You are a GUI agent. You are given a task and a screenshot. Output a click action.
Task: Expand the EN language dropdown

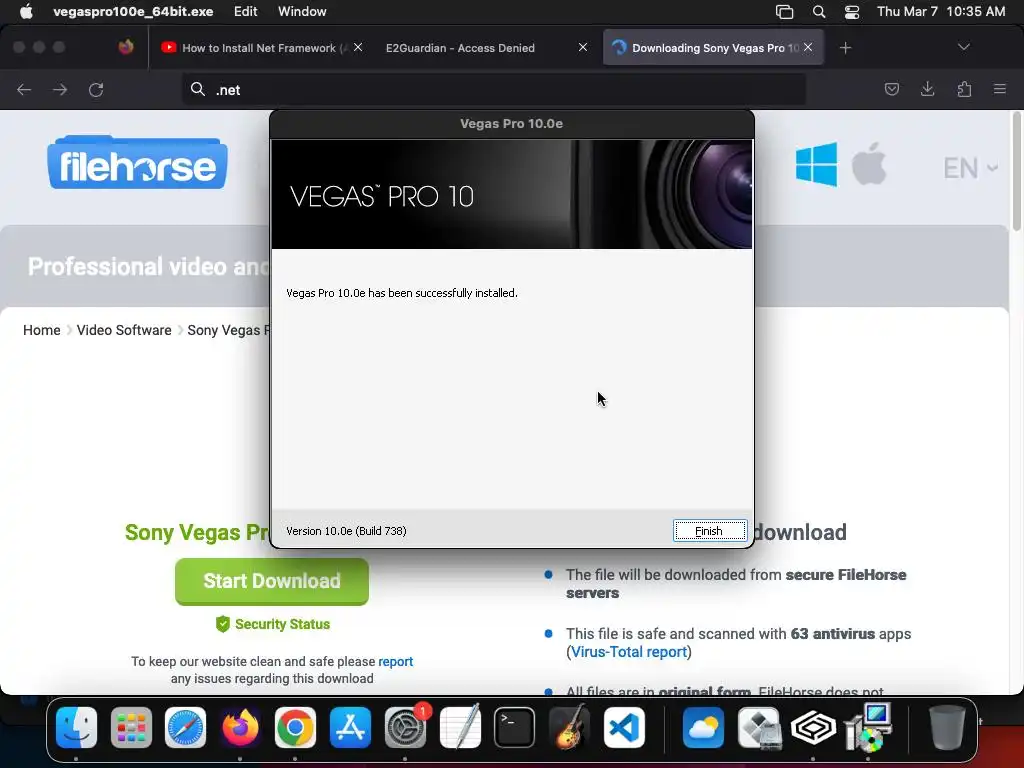pos(971,168)
